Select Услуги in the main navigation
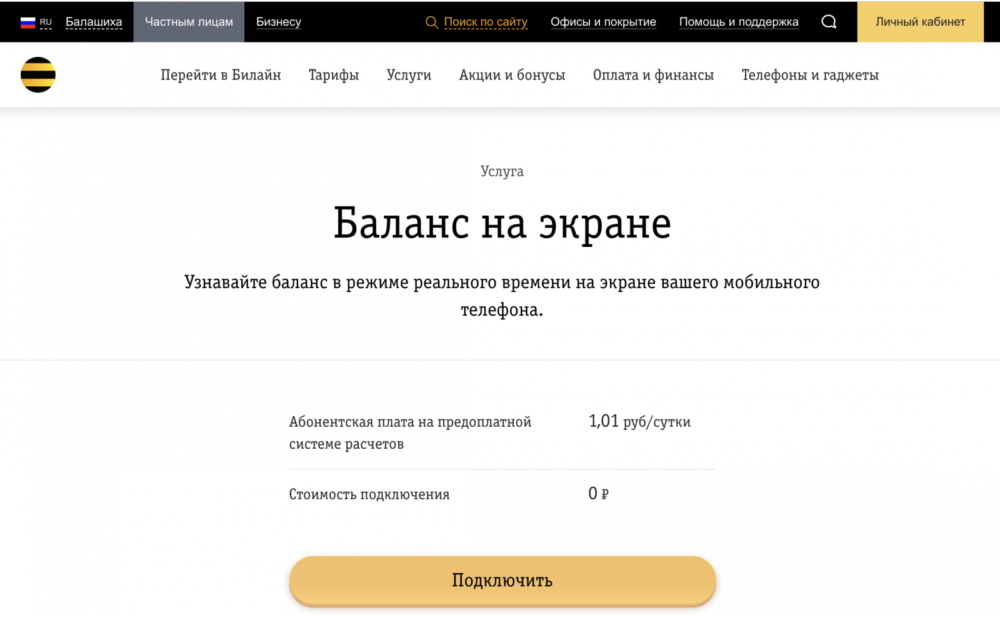The image size is (1000, 618). [x=409, y=75]
